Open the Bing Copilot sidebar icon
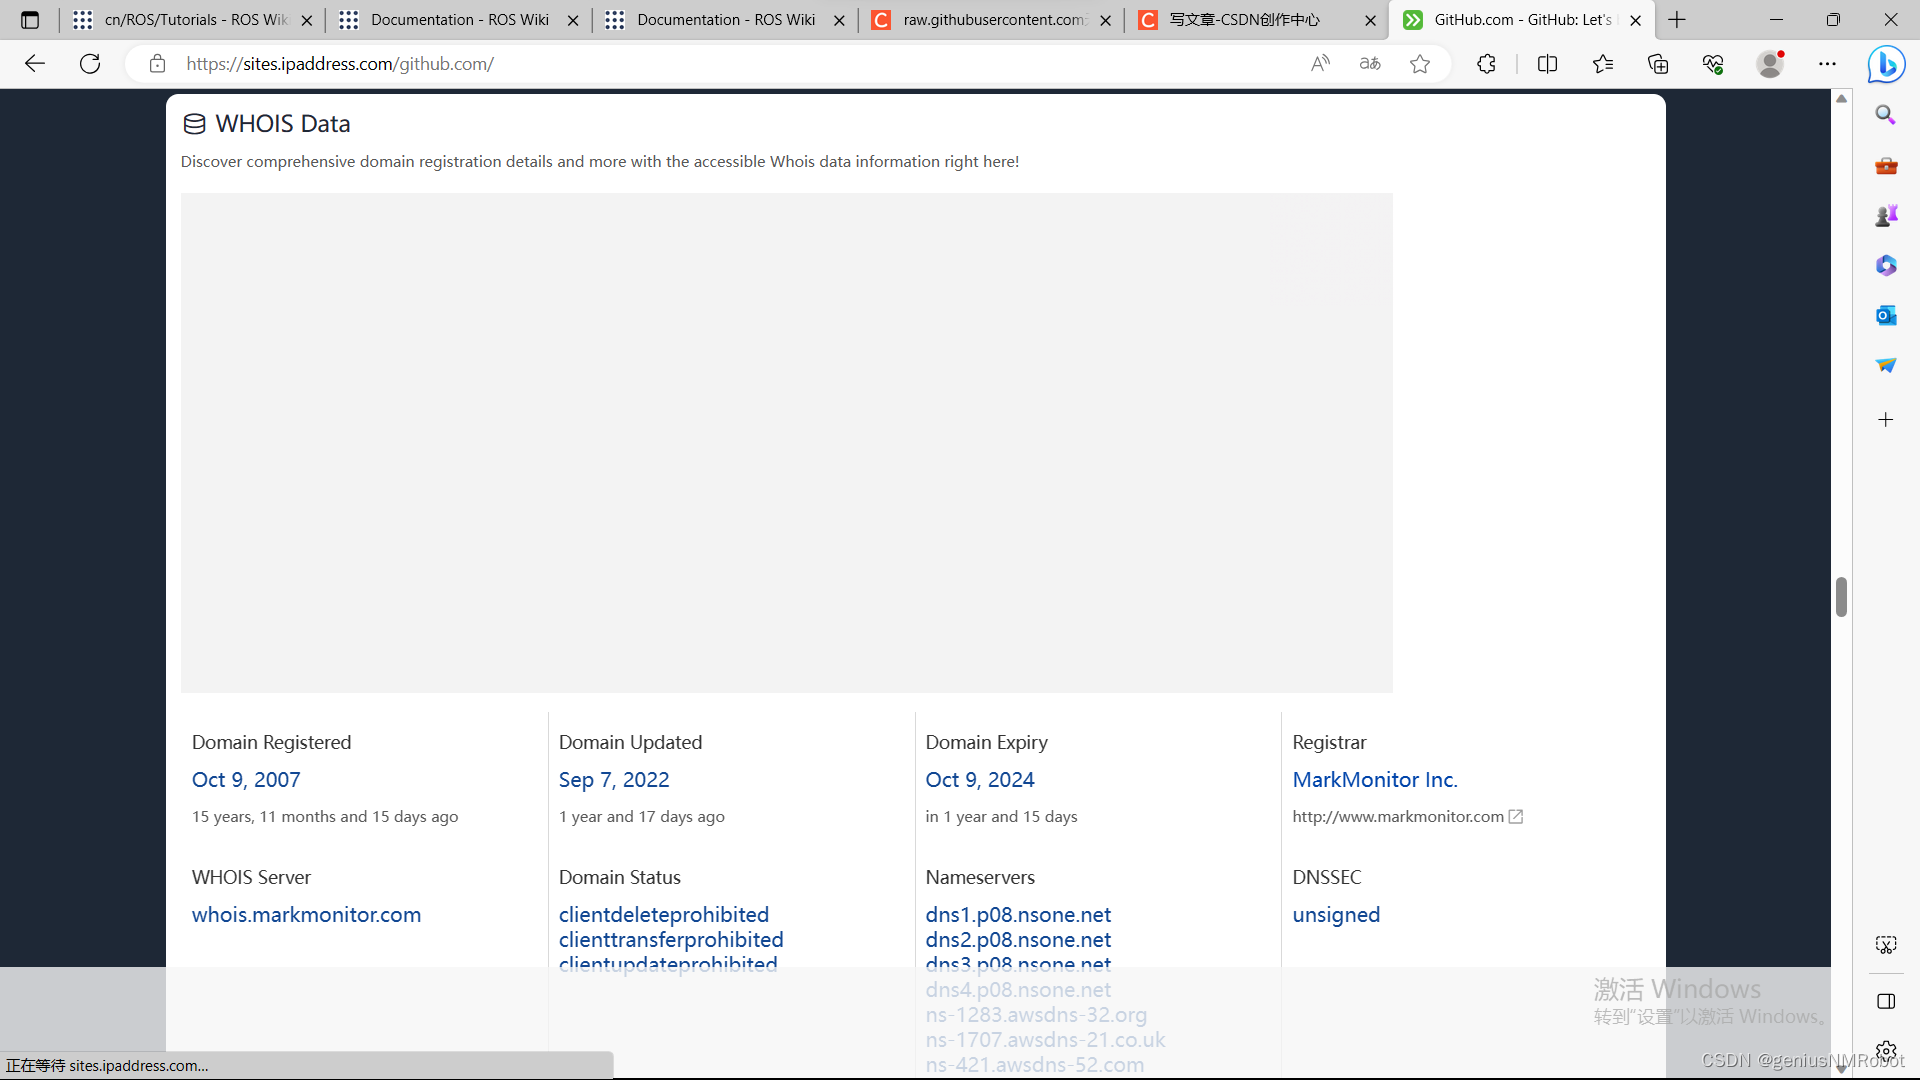The image size is (1920, 1080). [x=1886, y=64]
